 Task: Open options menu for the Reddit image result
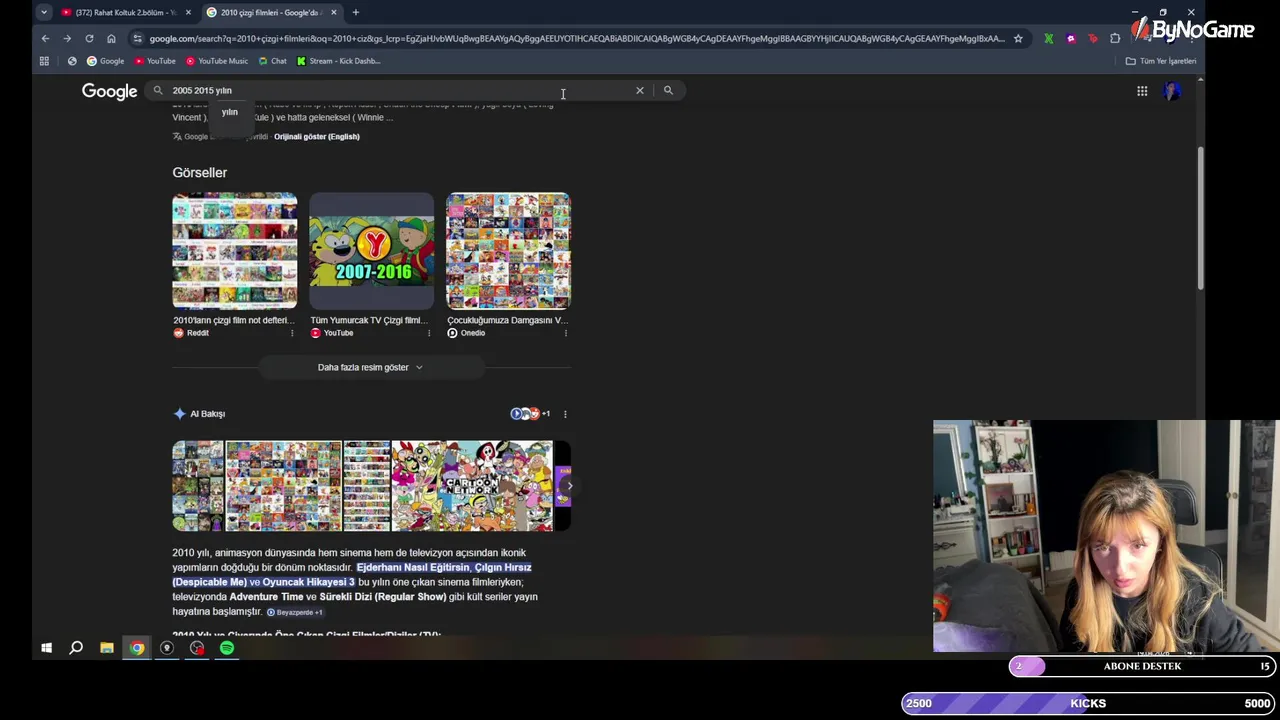292,333
